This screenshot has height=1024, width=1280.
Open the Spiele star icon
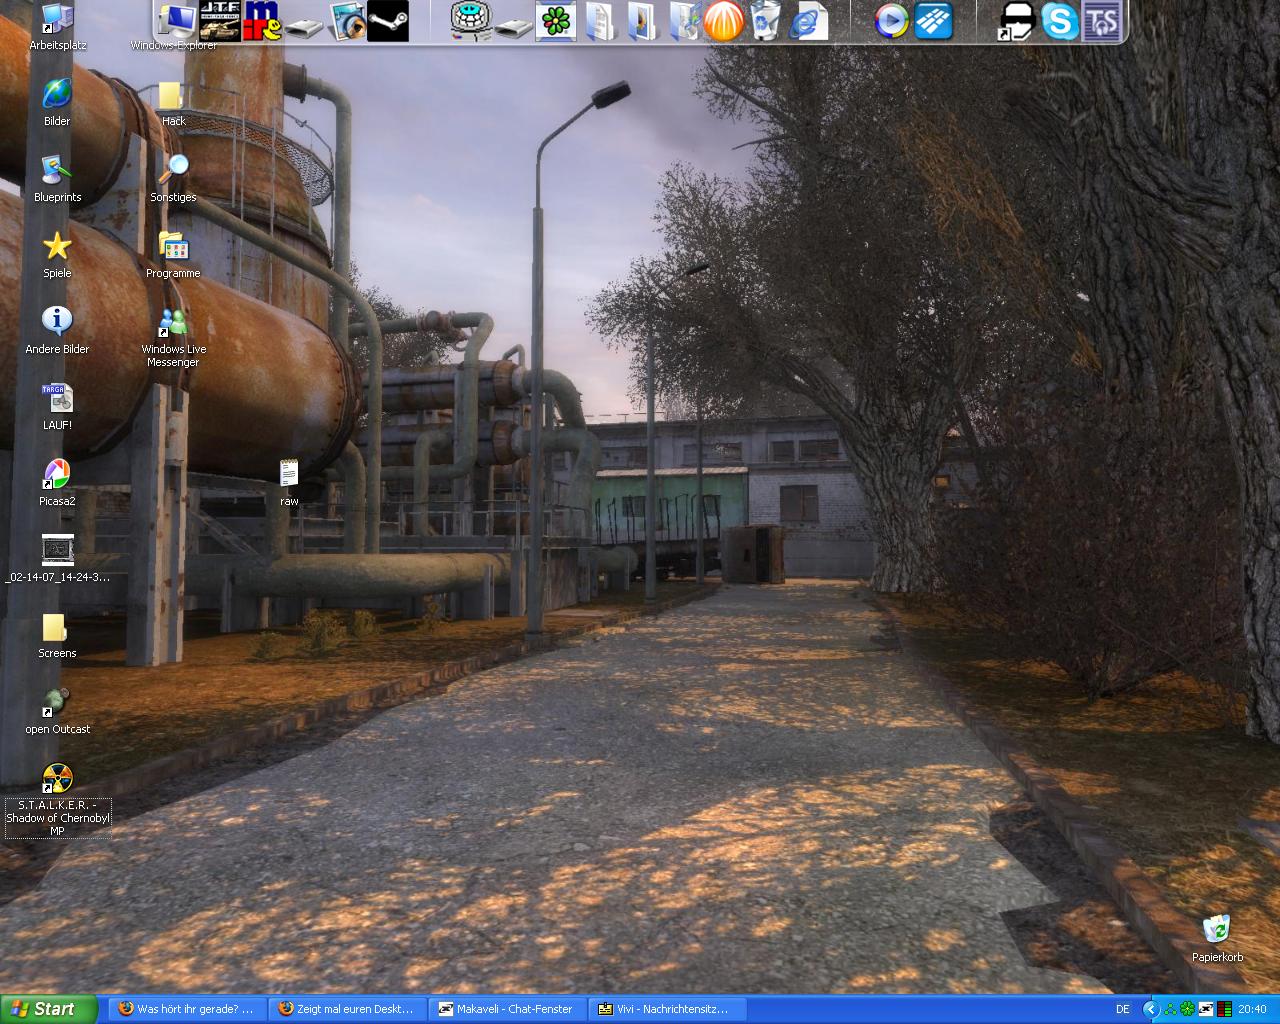click(57, 254)
